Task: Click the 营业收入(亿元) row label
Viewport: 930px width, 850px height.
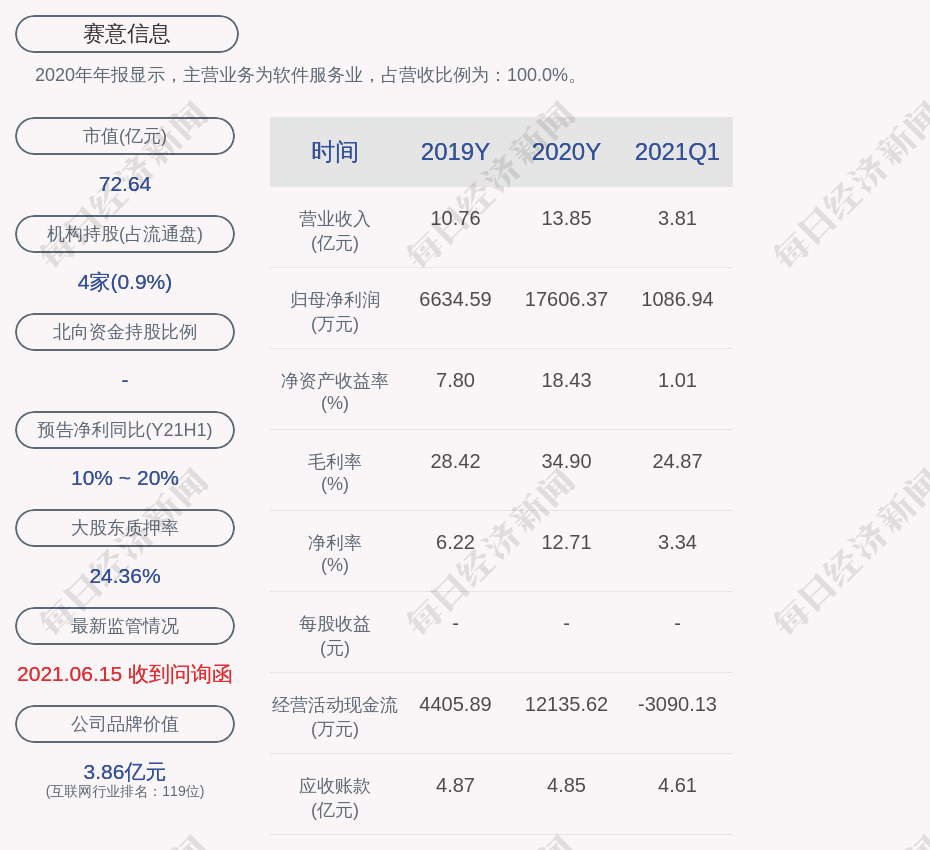Action: [x=335, y=231]
